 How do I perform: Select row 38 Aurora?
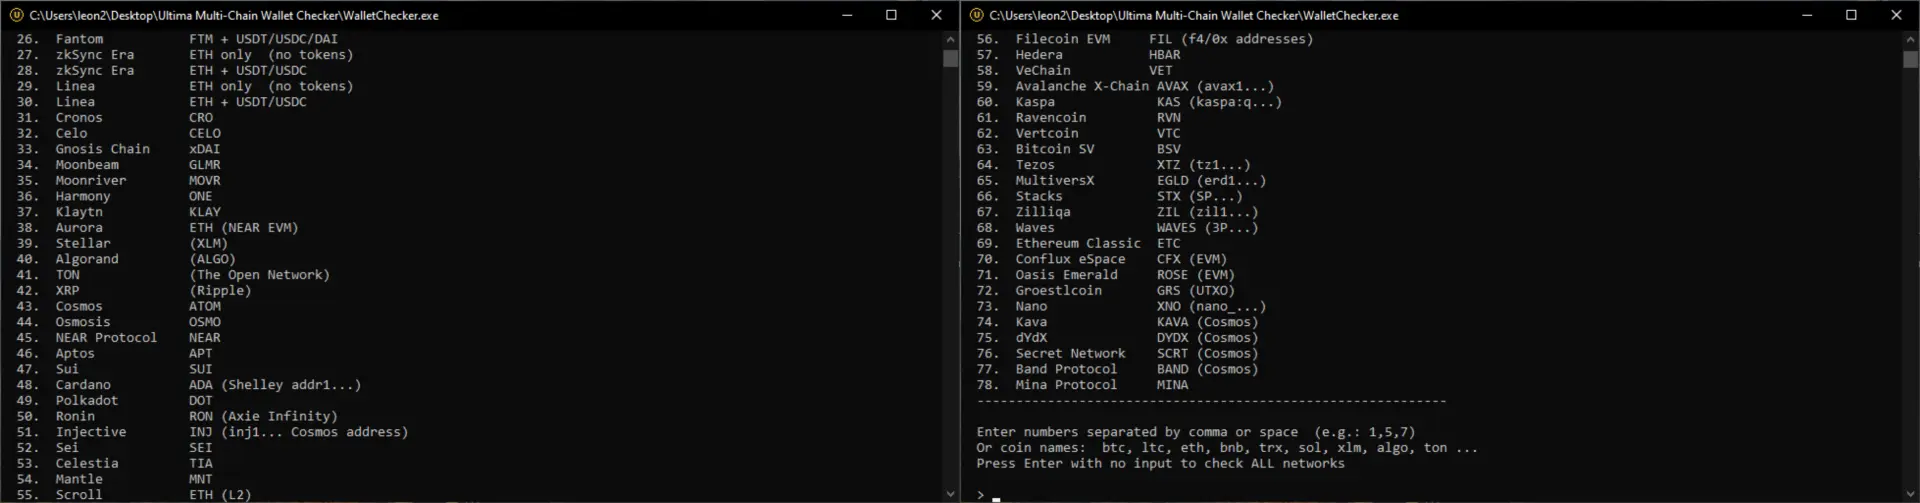157,228
